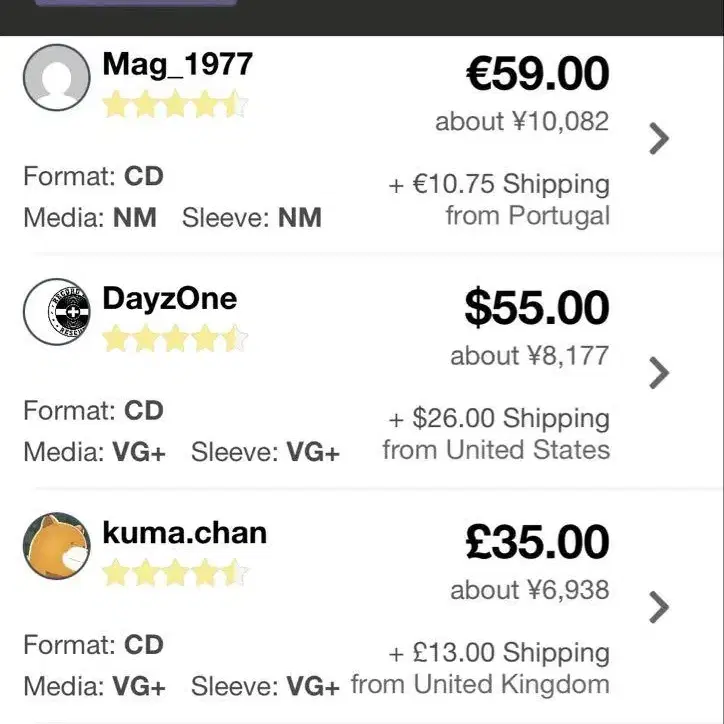The image size is (724, 724).
Task: Open Mag_1977's default profile avatar
Action: tap(56, 78)
